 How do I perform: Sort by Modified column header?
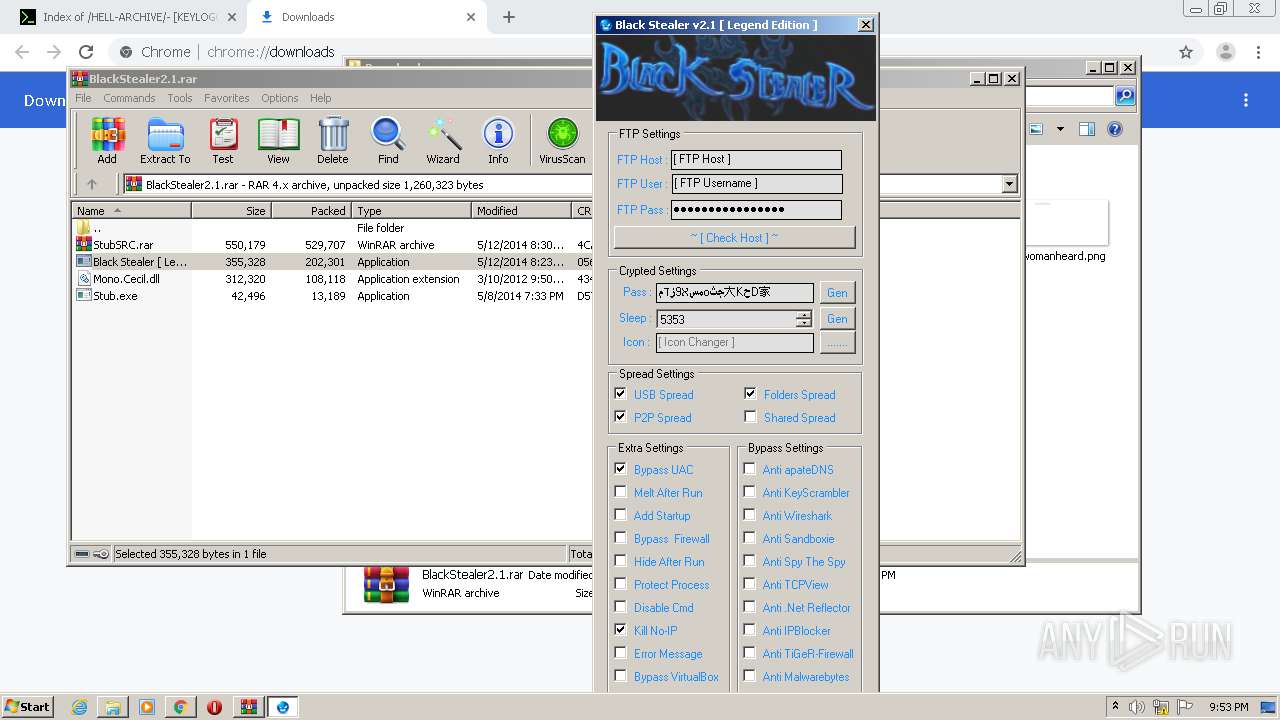(521, 211)
